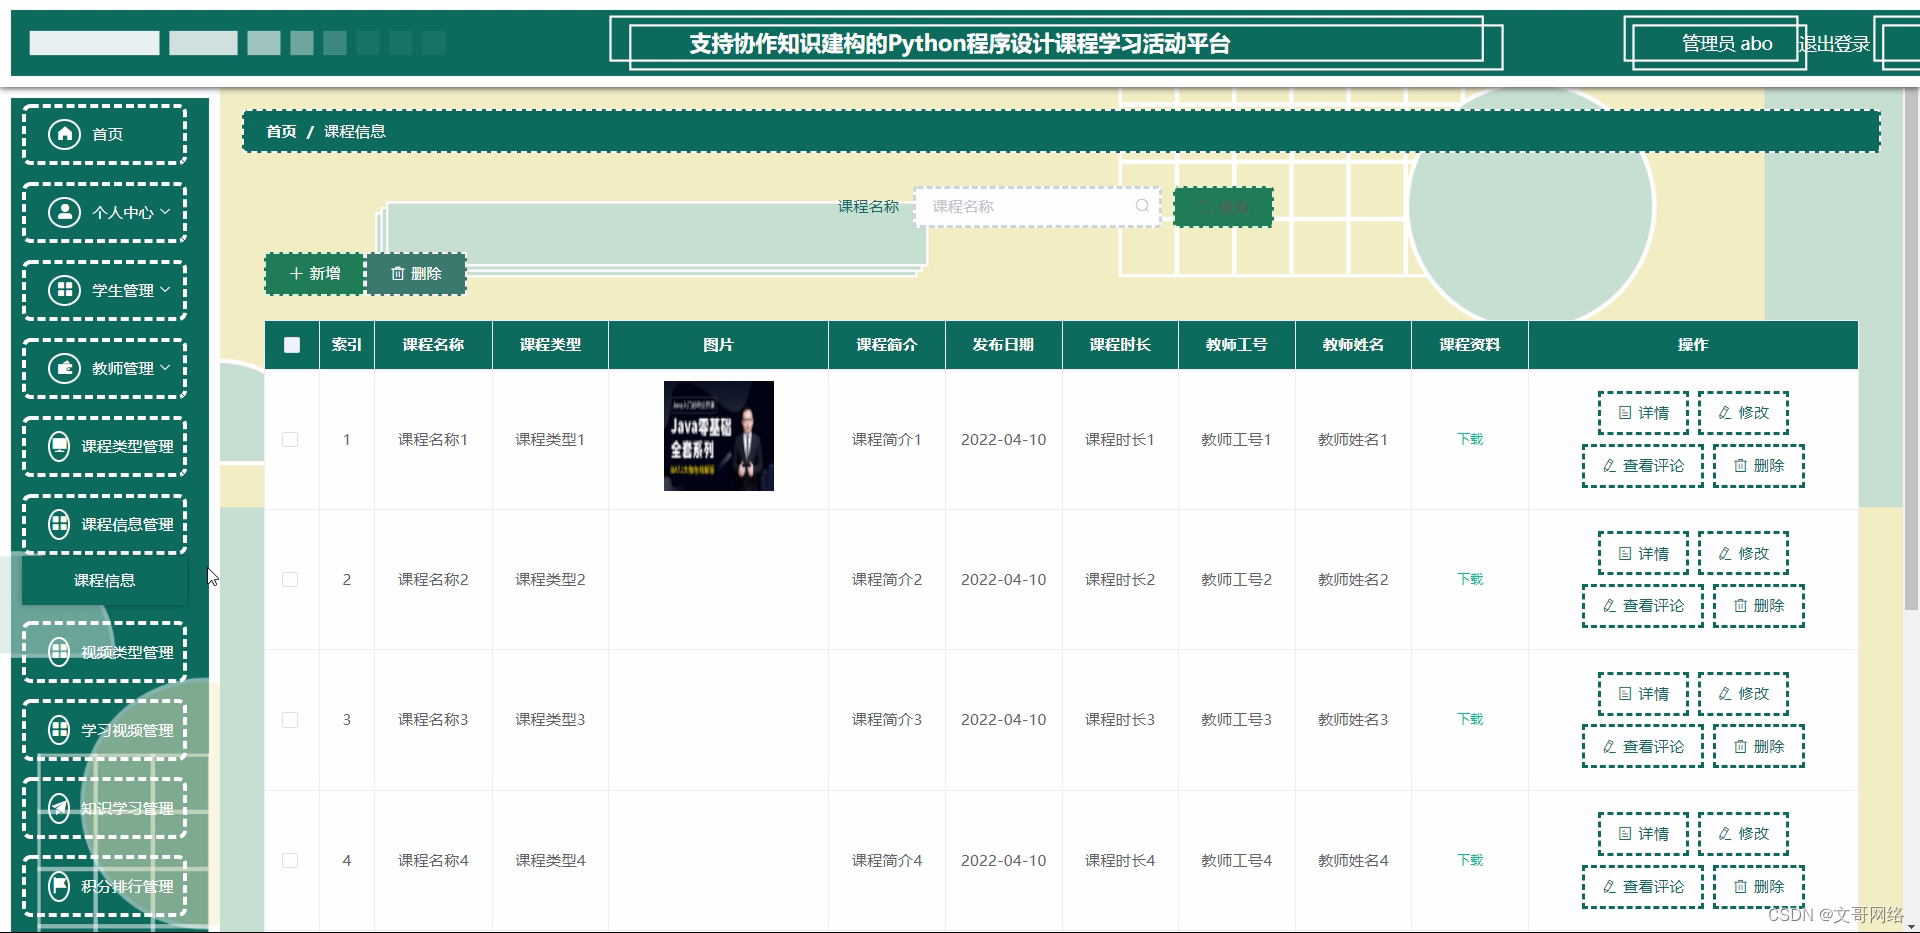Click the 视频类型管理 sidebar icon
This screenshot has height=933, width=1920.
[x=59, y=651]
